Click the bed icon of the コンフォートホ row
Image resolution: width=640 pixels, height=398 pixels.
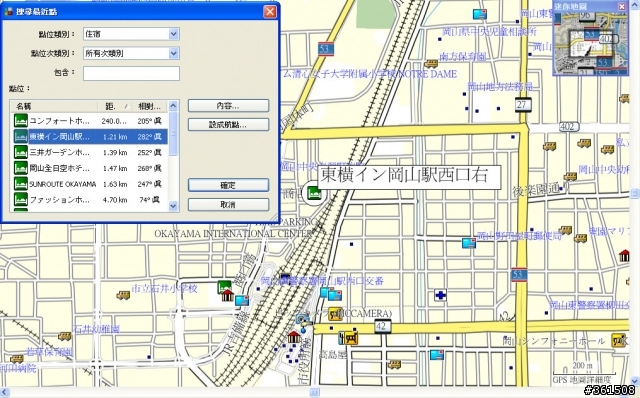coord(21,121)
